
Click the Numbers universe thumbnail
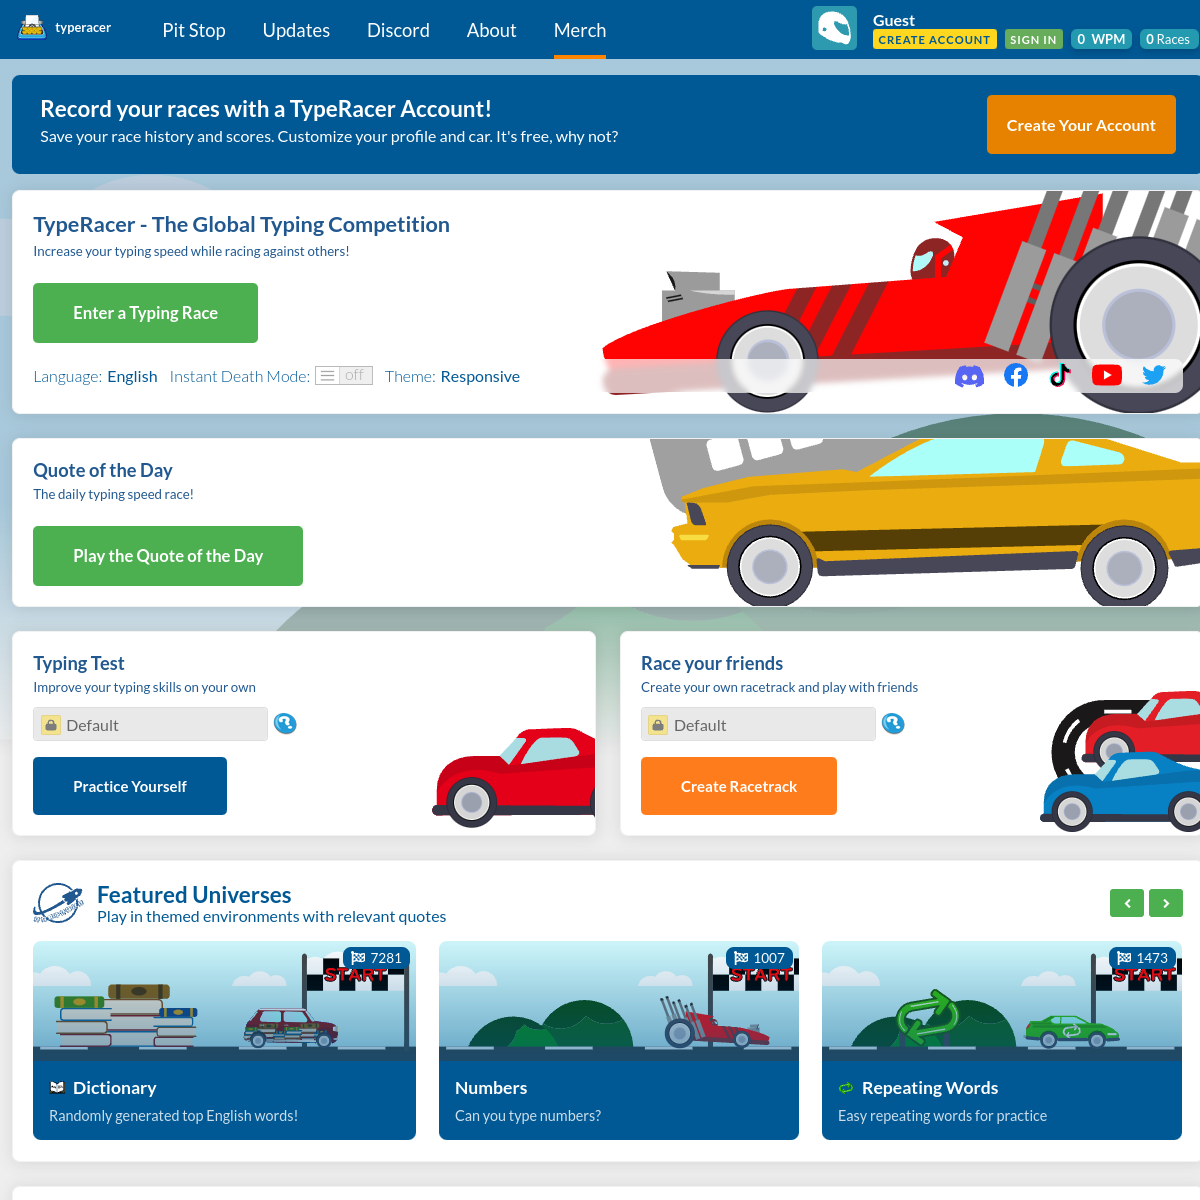click(x=618, y=1000)
